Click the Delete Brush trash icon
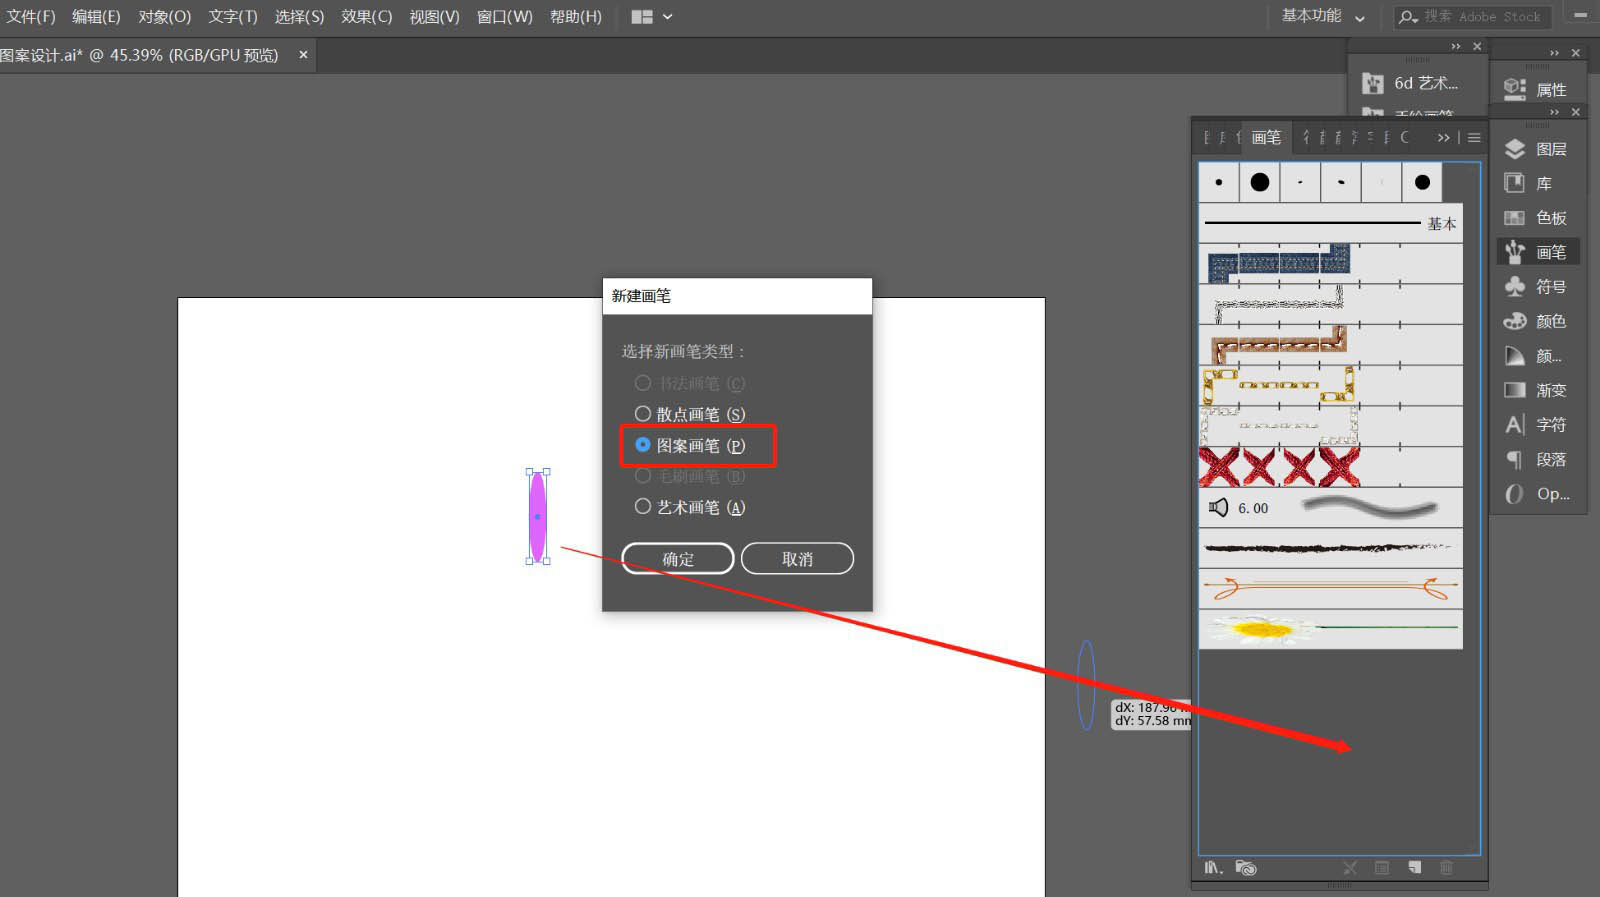Image resolution: width=1600 pixels, height=897 pixels. tap(1446, 867)
